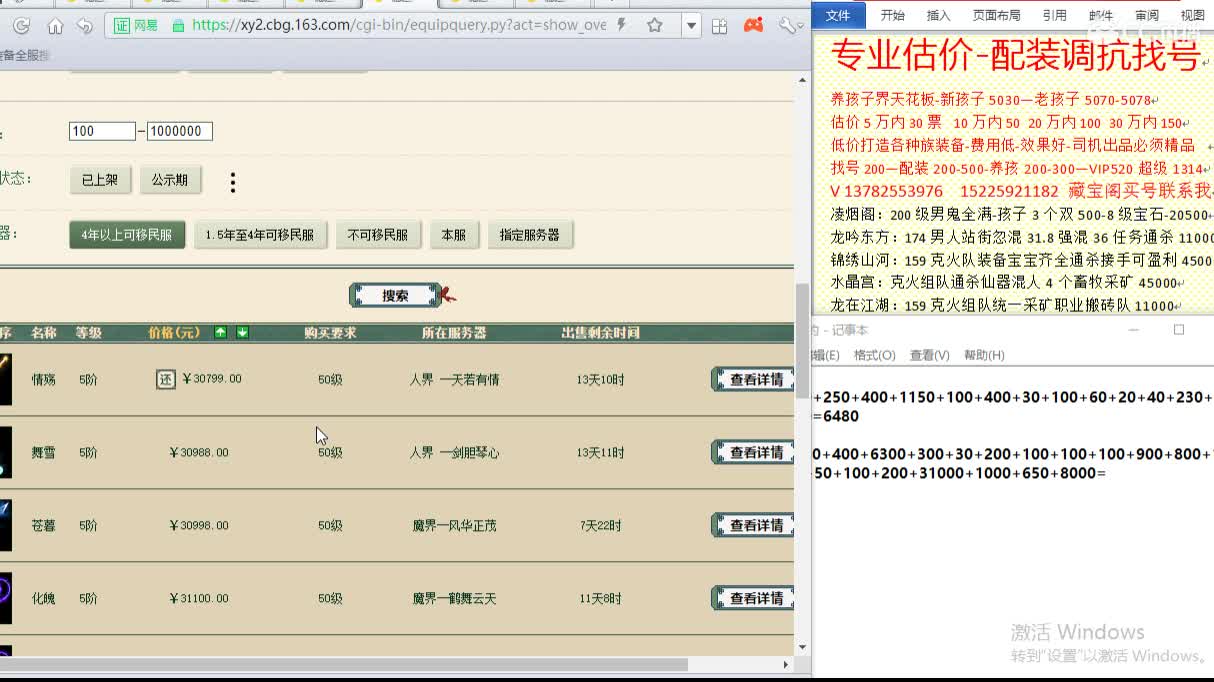1214x682 pixels.
Task: Toggle the 4年以上可移民服 server filter
Action: 127,235
